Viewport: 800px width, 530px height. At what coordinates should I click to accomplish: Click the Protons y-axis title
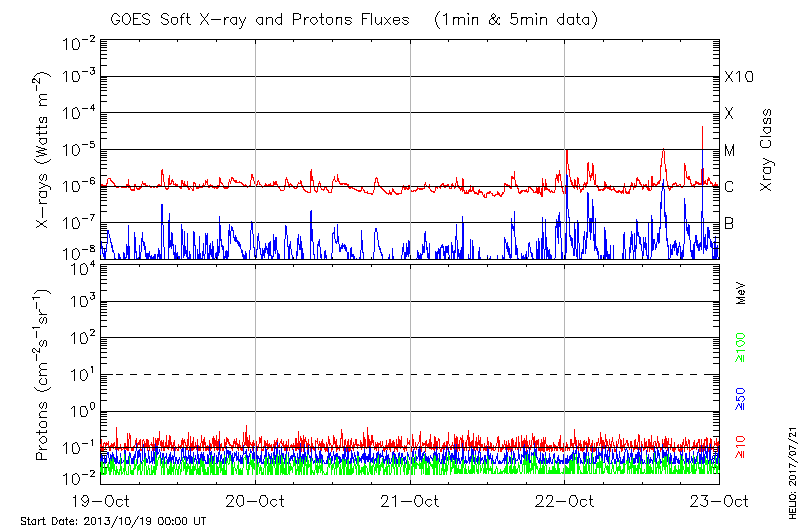44,375
